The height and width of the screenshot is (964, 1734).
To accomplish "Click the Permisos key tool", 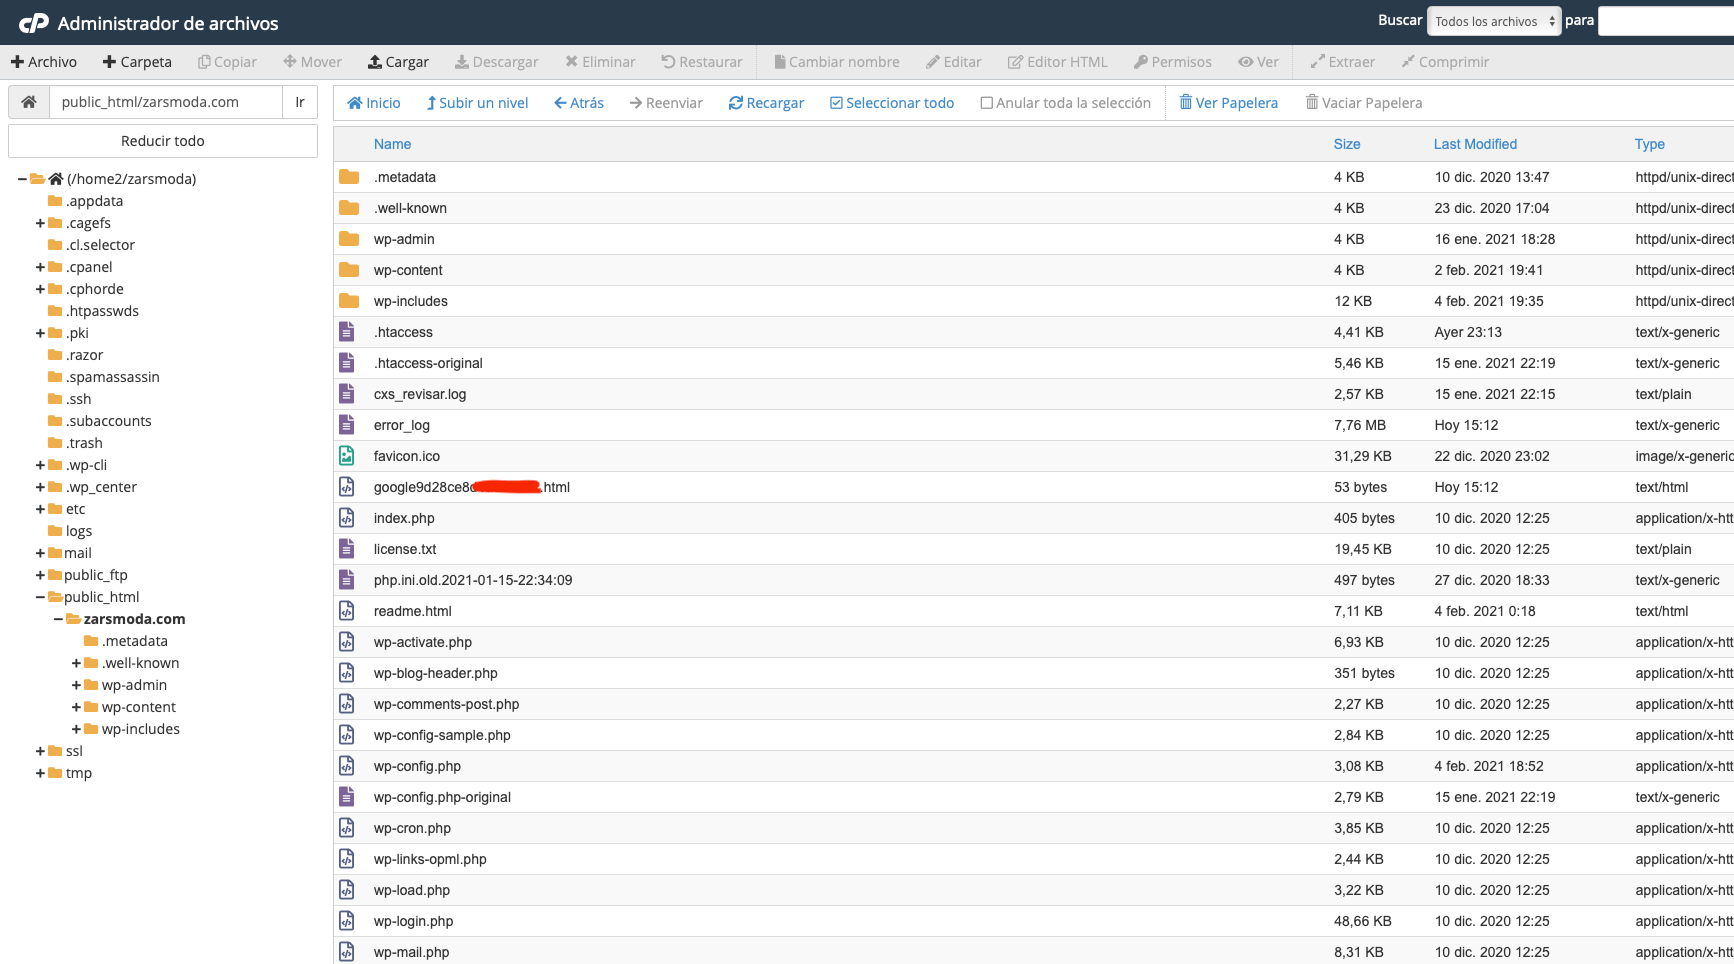I will 1173,62.
